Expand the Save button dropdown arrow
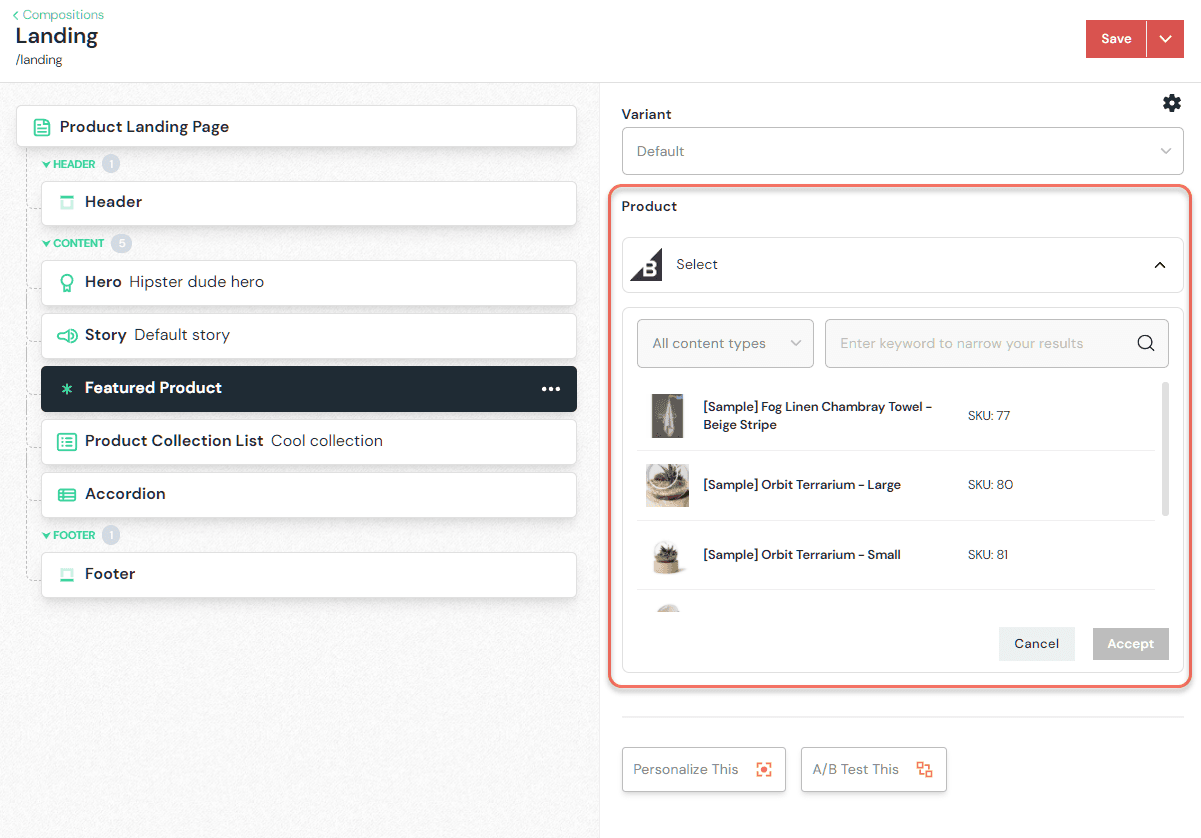 (x=1165, y=38)
